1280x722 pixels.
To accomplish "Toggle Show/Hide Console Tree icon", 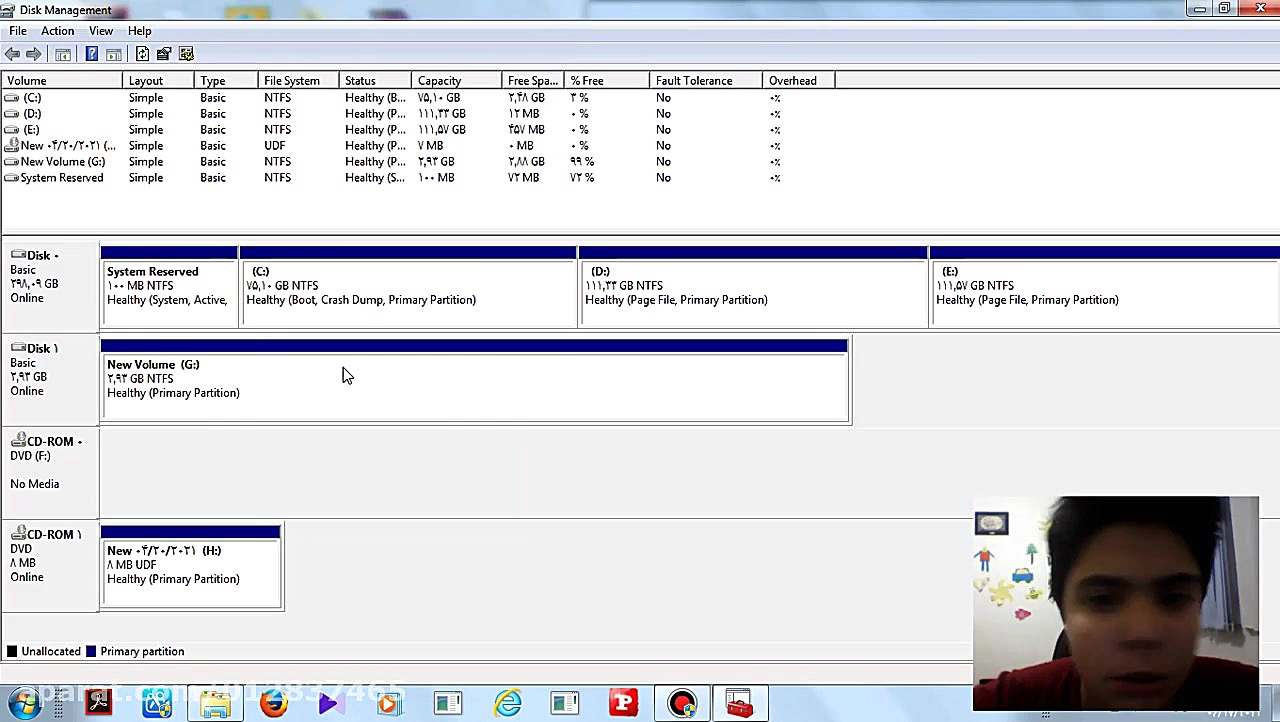I will (x=63, y=54).
